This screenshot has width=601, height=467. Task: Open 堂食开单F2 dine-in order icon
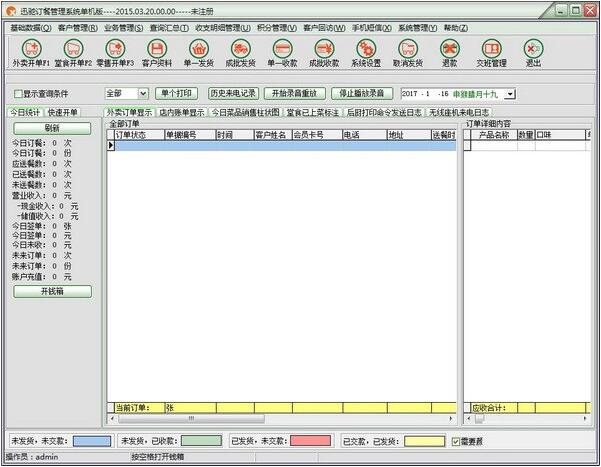pyautogui.click(x=73, y=48)
